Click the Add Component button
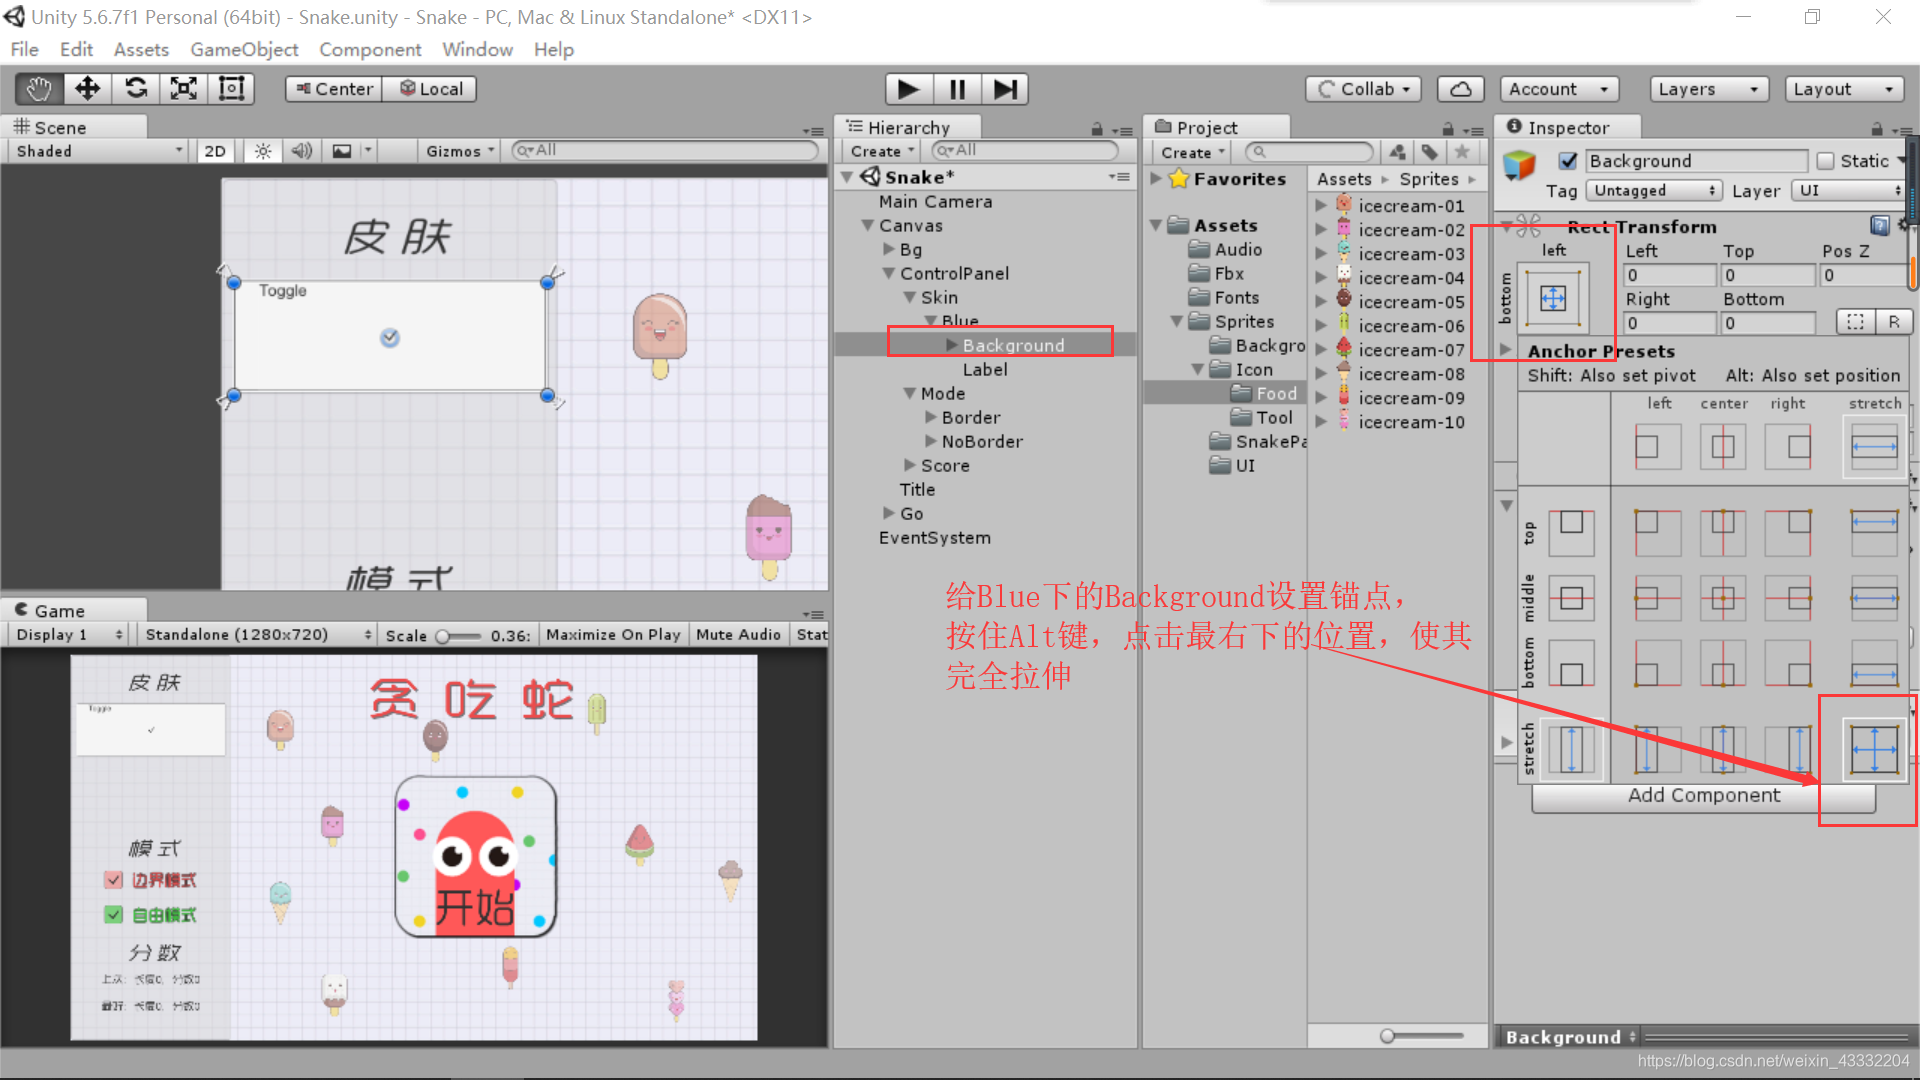The width and height of the screenshot is (1920, 1080). click(x=1704, y=795)
